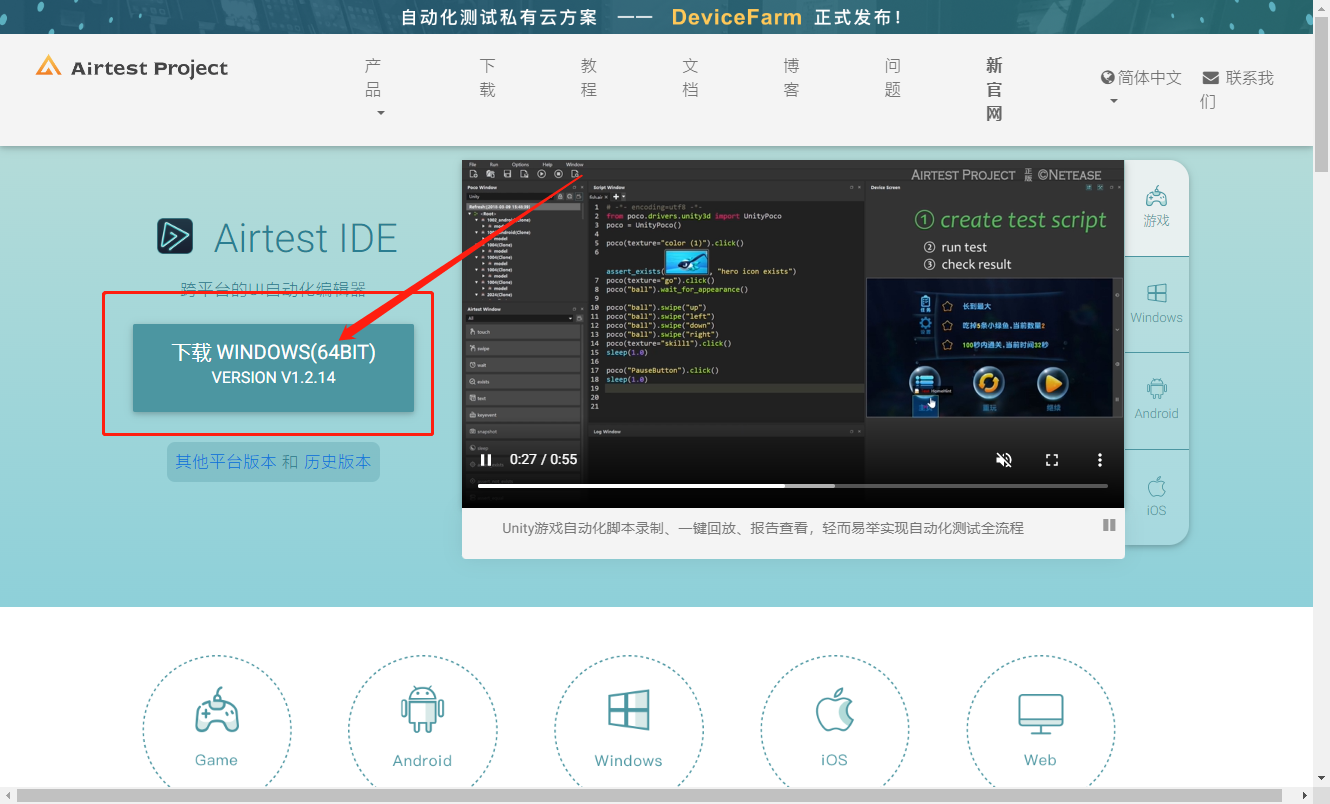
Task: Click the Airtest IDE heading text
Action: 306,238
